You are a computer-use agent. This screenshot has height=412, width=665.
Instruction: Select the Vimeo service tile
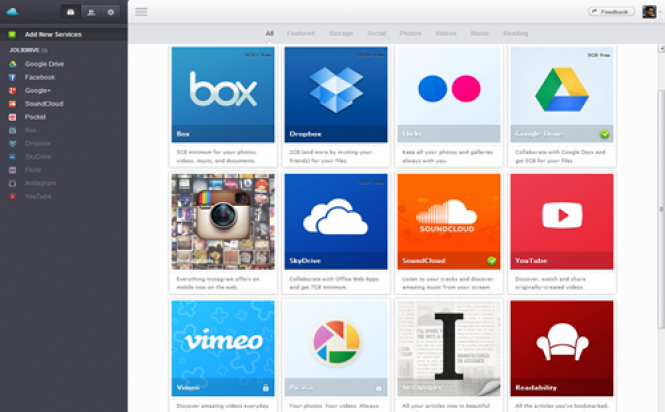223,348
